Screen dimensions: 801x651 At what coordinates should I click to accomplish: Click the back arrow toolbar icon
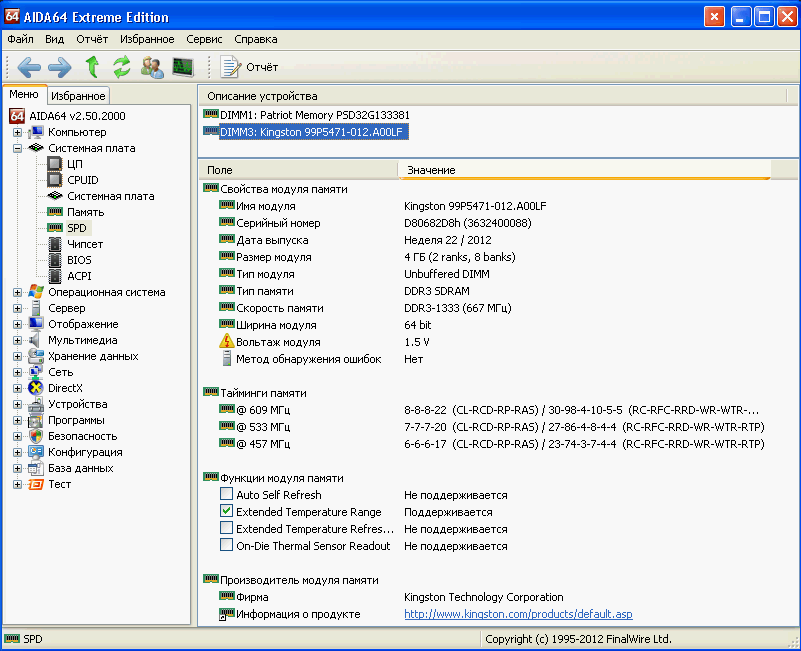[x=29, y=67]
